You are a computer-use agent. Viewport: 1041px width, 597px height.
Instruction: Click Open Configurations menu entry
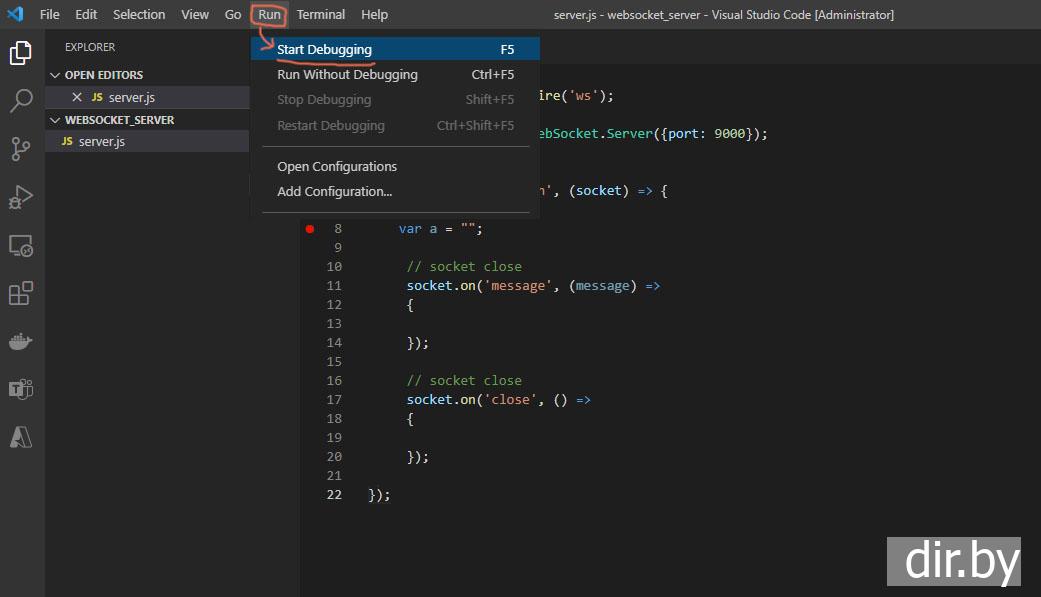click(x=337, y=167)
